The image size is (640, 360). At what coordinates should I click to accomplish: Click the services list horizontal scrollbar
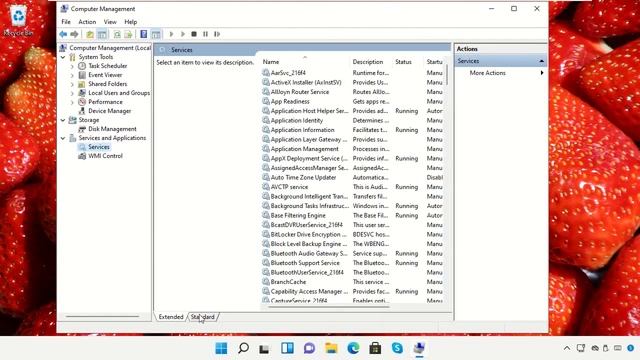click(329, 307)
